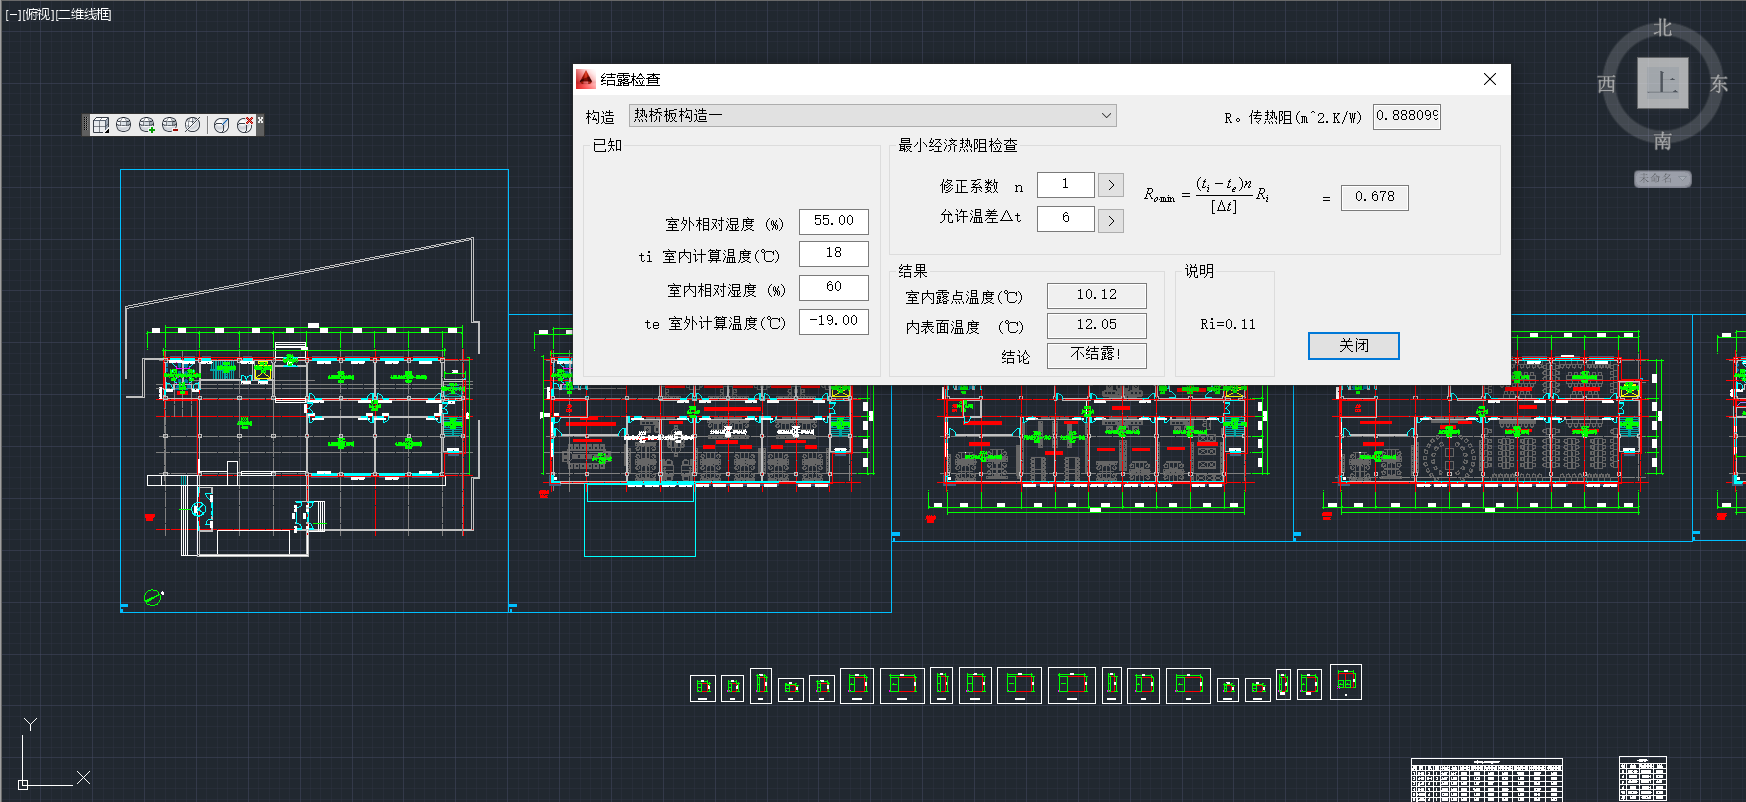Click the cube grid icon in floating toolbar
Image resolution: width=1746 pixels, height=802 pixels.
tap(100, 125)
